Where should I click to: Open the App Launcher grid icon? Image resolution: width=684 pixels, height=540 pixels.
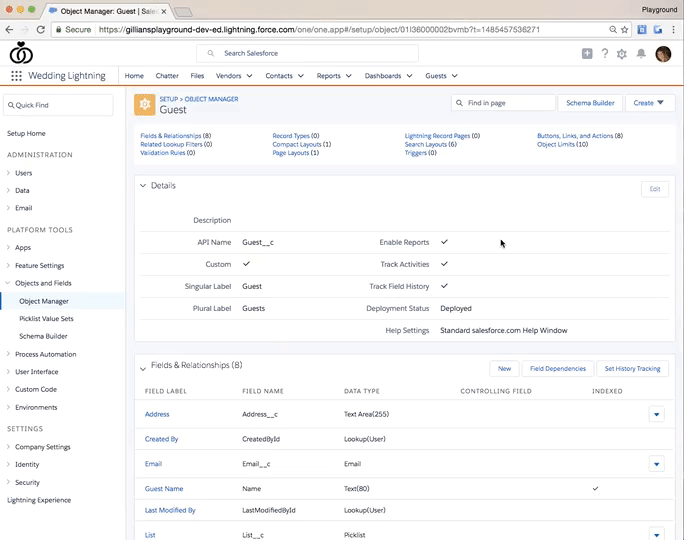pos(16,76)
